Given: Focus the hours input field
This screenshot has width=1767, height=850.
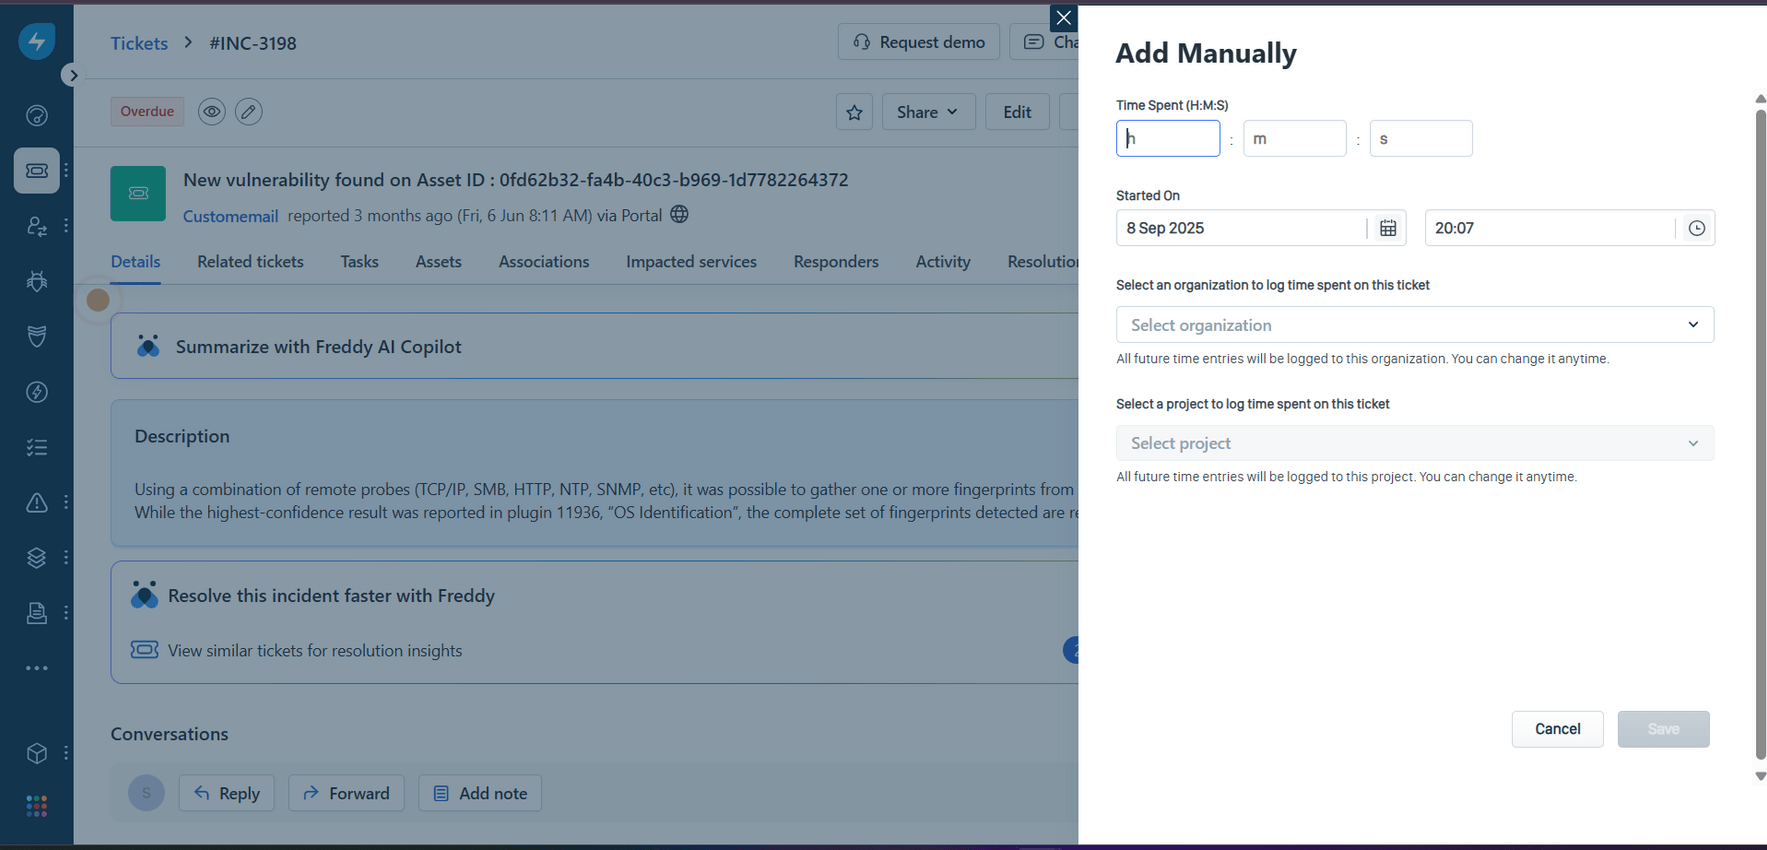Looking at the screenshot, I should (x=1168, y=139).
